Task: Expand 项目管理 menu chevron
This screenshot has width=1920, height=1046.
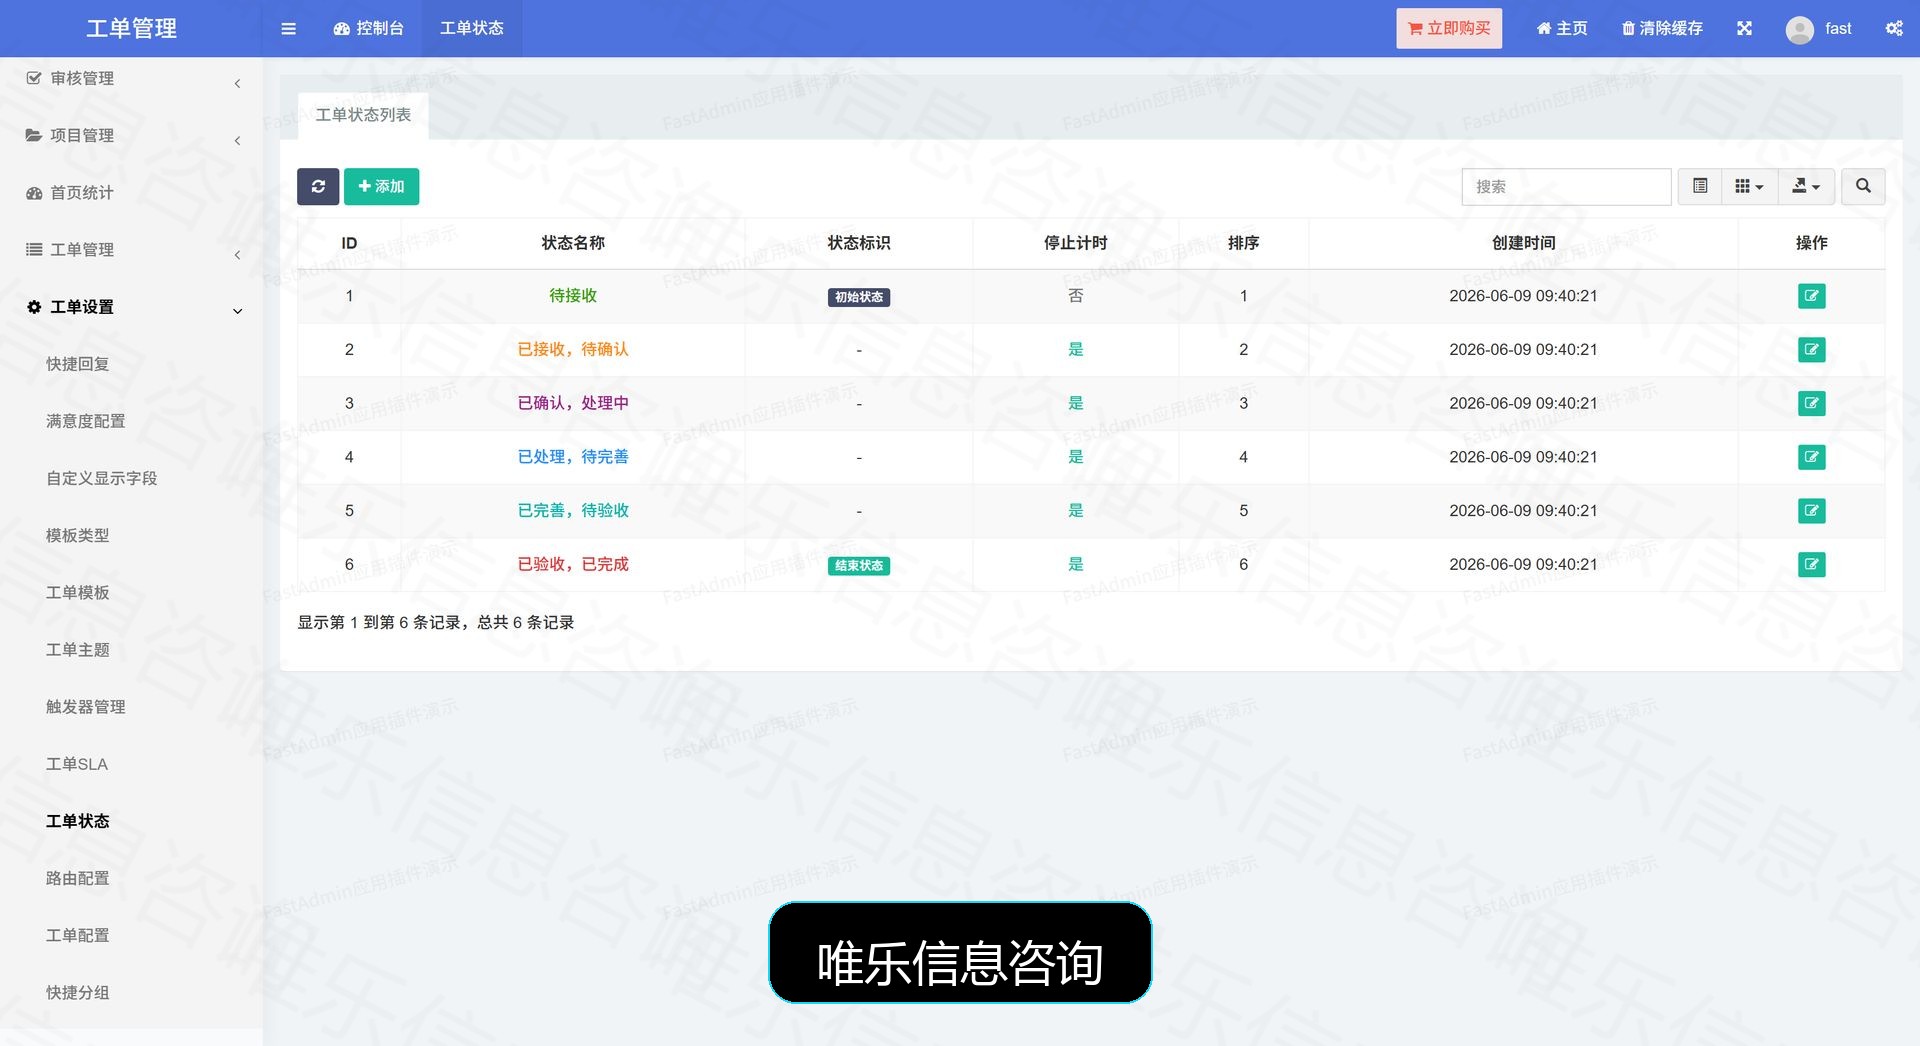Action: pyautogui.click(x=237, y=141)
